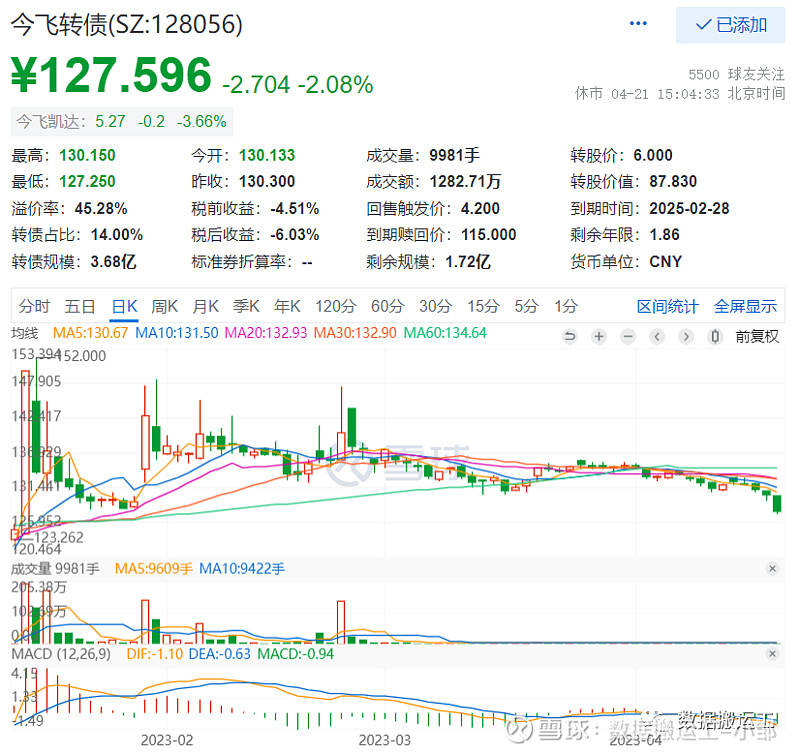The image size is (800, 755).
Task: Select the 最低 value 127.250
Action: (87, 182)
